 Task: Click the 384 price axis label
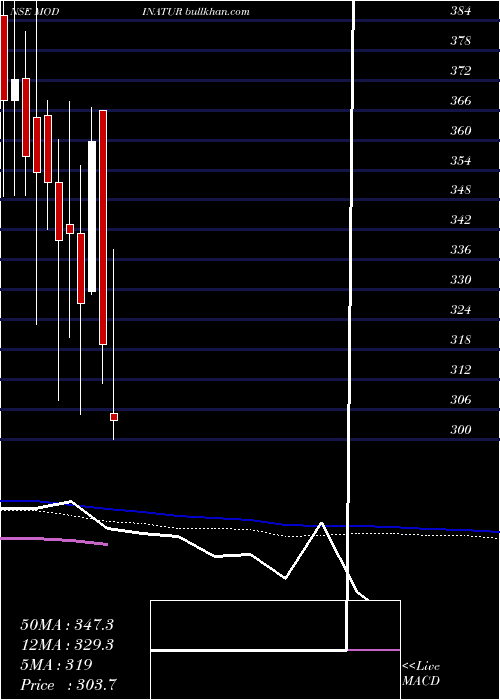460,11
